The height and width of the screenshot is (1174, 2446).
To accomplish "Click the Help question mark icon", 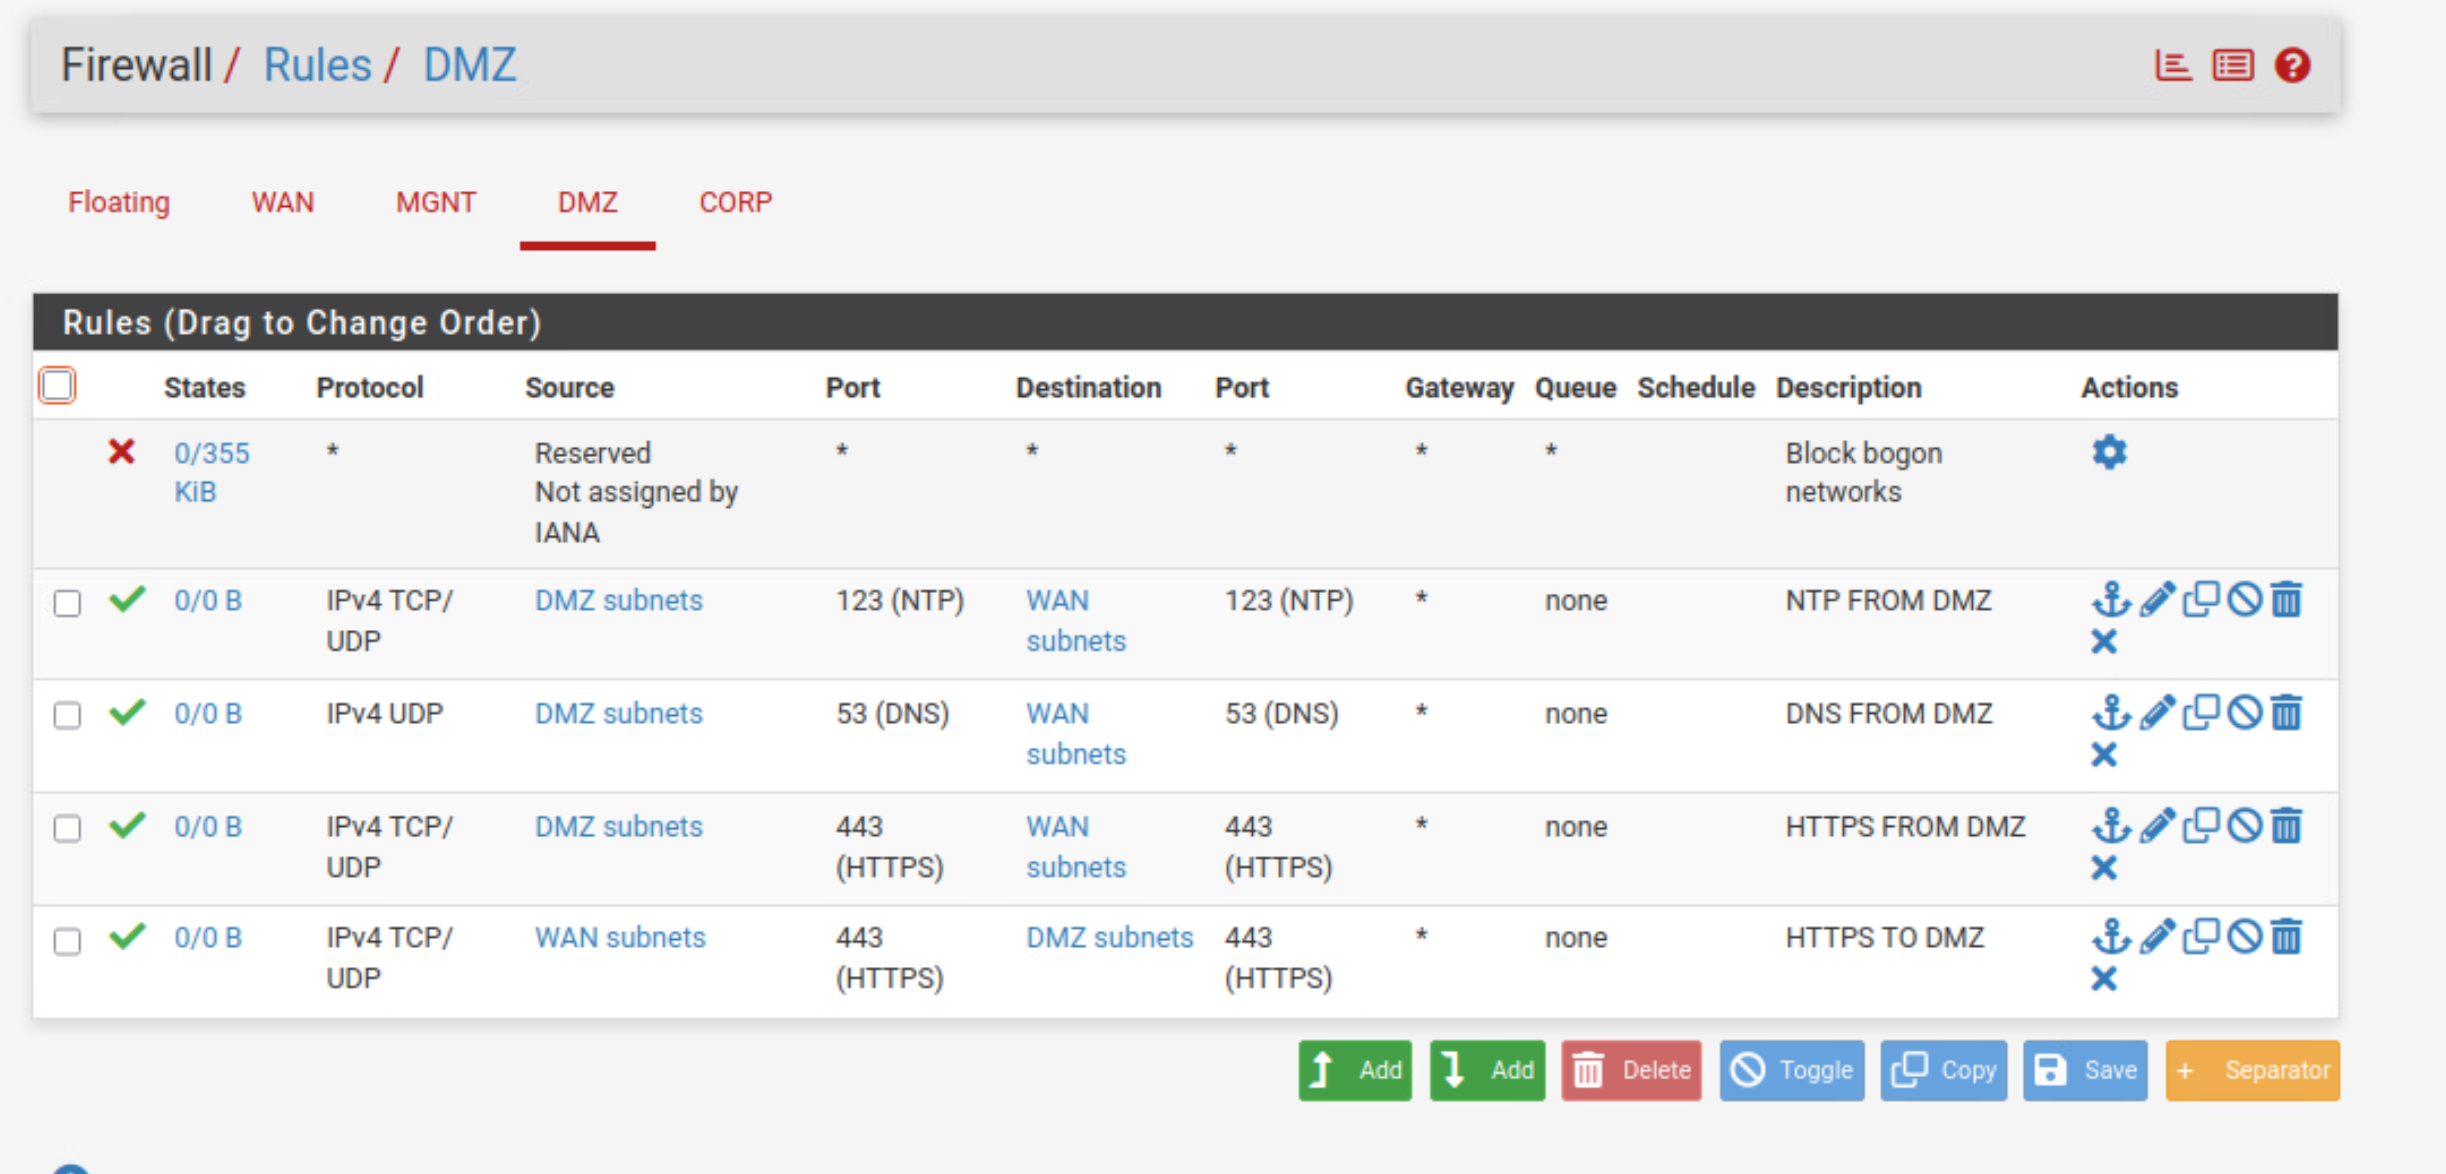I will (2292, 66).
